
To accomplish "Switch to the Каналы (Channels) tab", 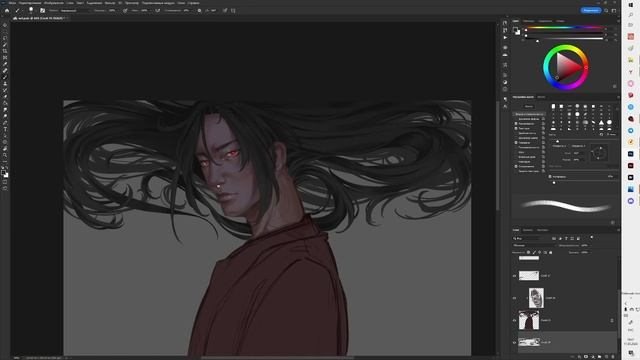I will pyautogui.click(x=528, y=230).
